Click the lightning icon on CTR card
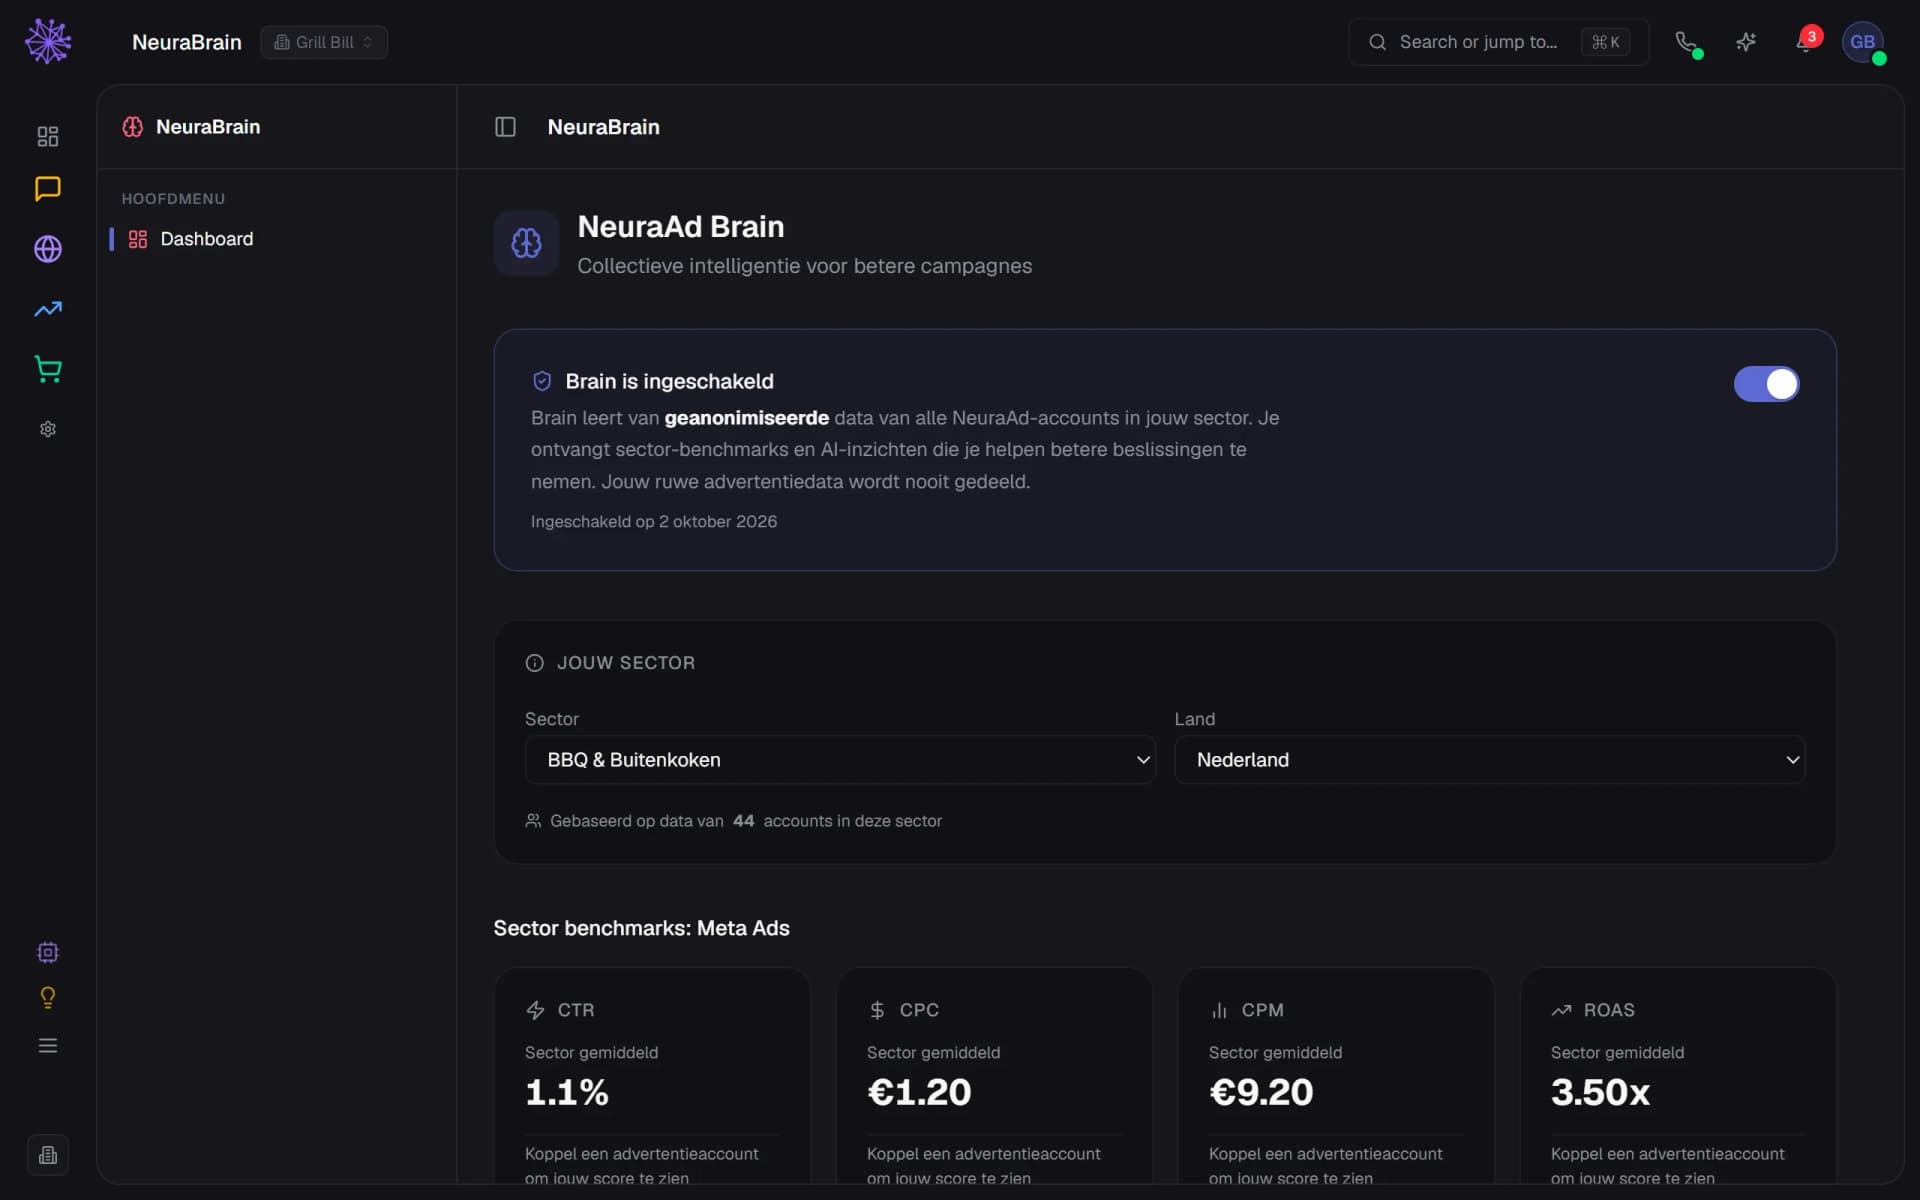Viewport: 1920px width, 1200px height. point(535,1010)
